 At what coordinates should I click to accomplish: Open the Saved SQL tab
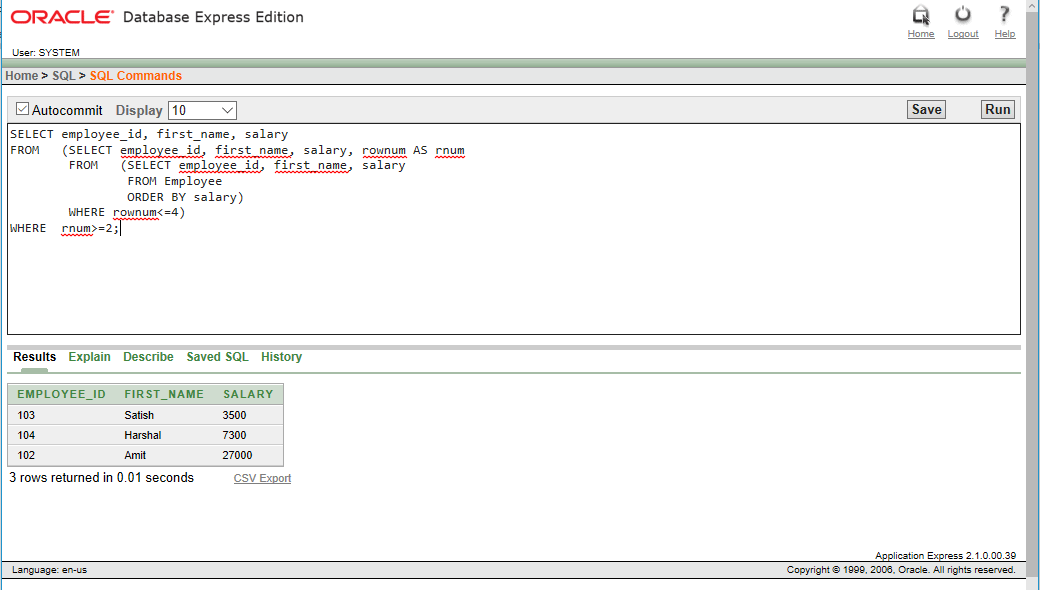(x=217, y=357)
